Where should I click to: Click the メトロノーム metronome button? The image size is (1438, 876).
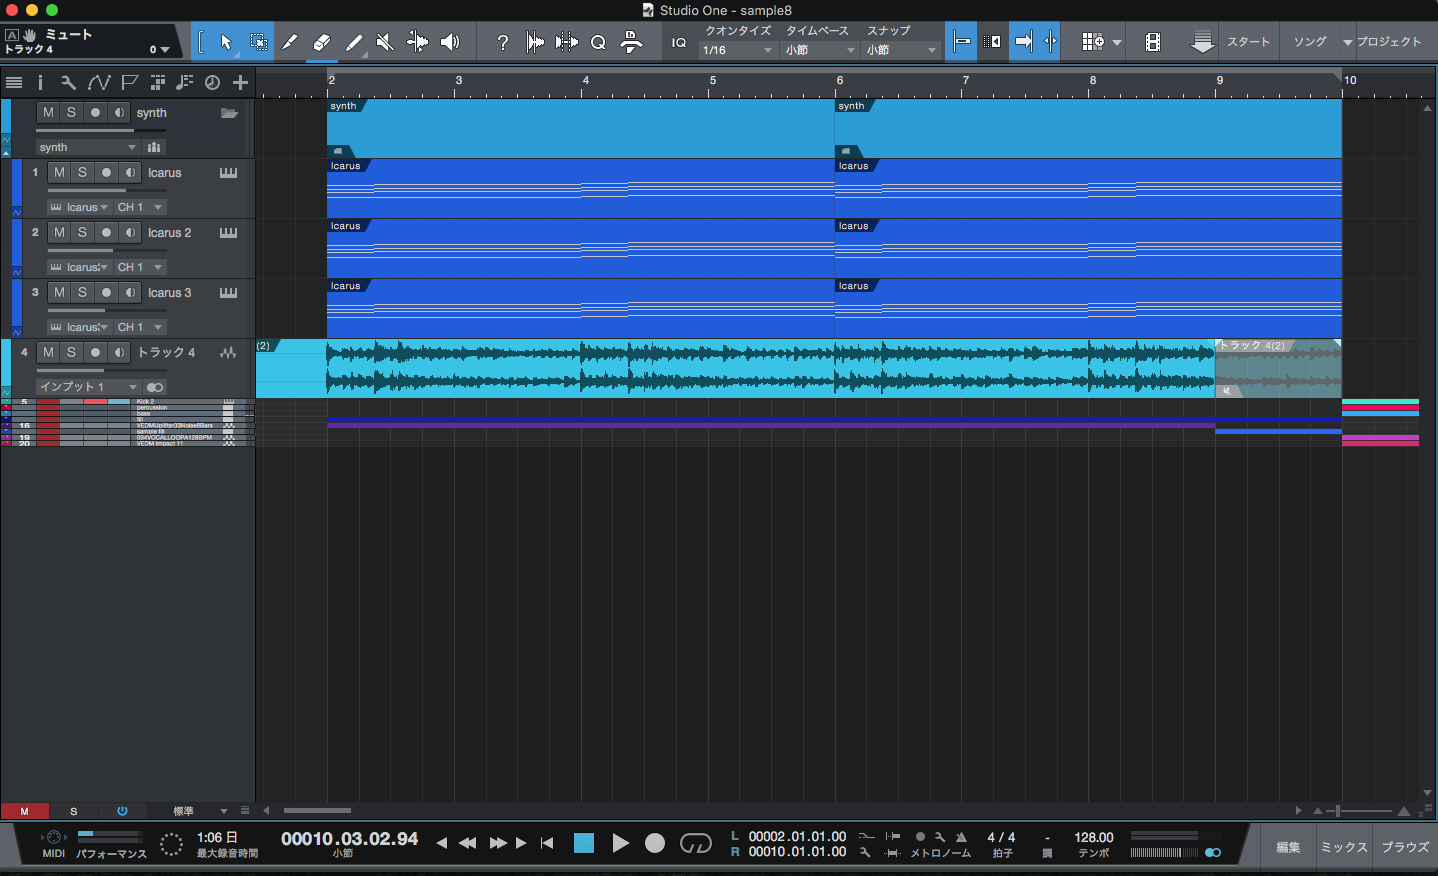940,853
